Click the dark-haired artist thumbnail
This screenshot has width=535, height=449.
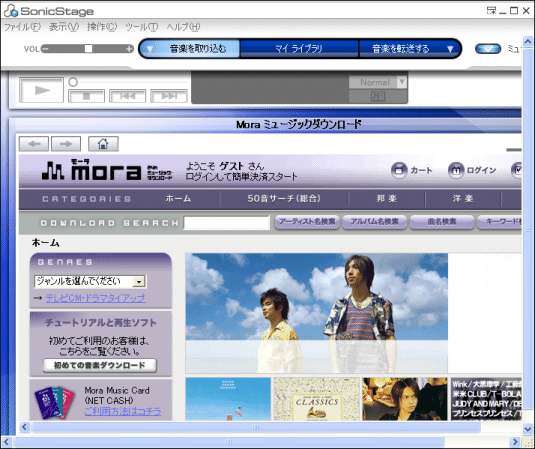pos(405,399)
